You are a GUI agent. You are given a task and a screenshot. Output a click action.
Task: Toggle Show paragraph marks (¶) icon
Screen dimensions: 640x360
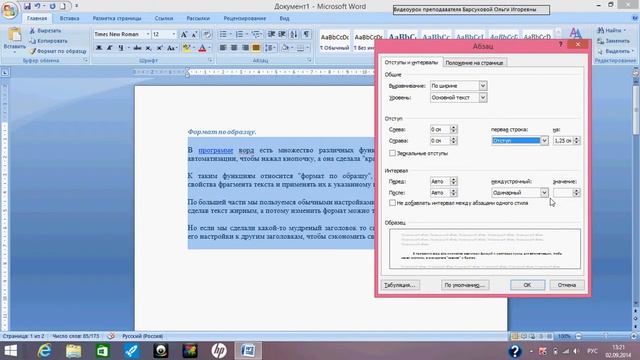(x=306, y=34)
